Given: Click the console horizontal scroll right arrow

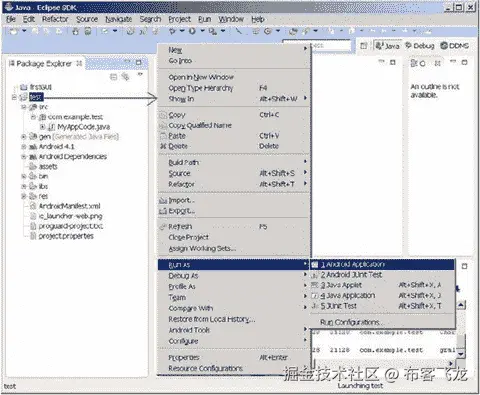Looking at the screenshot, I should 451,363.
